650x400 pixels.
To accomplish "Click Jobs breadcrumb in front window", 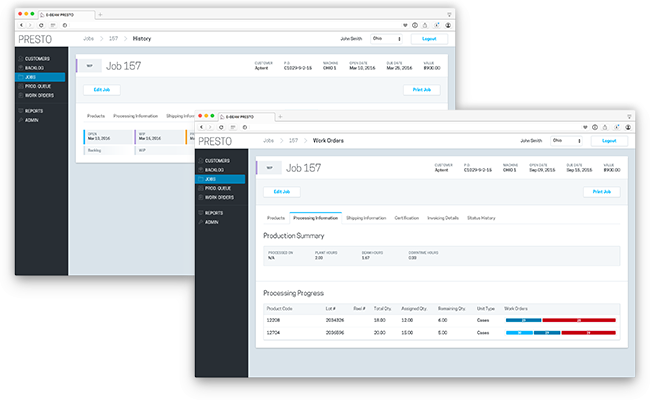I will 269,141.
